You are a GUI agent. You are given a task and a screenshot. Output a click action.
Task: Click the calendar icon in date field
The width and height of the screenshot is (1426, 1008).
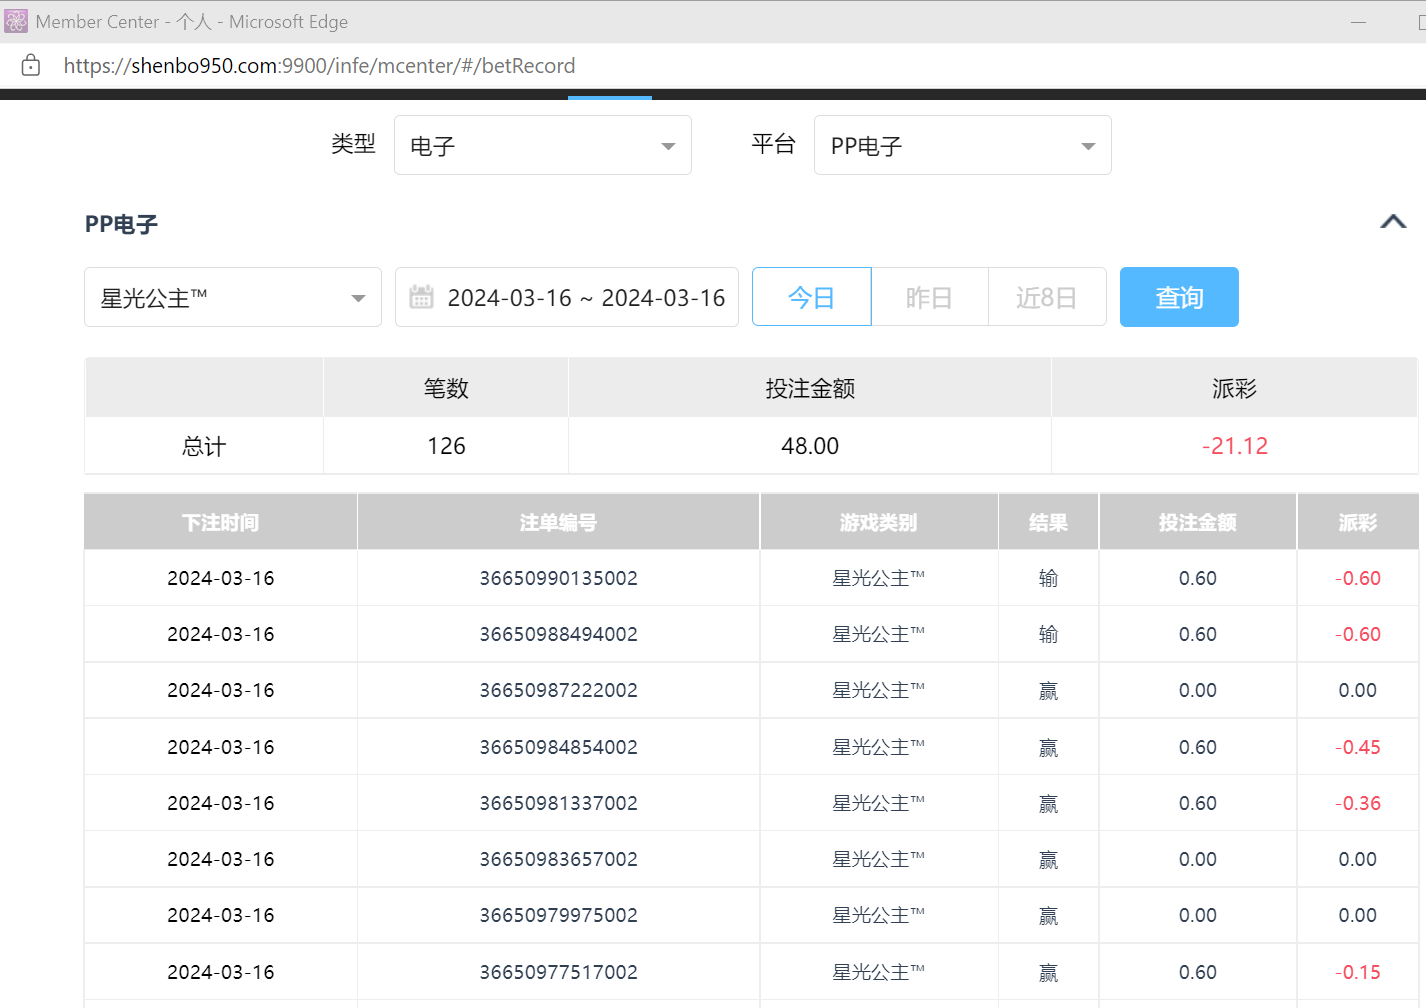click(x=422, y=297)
